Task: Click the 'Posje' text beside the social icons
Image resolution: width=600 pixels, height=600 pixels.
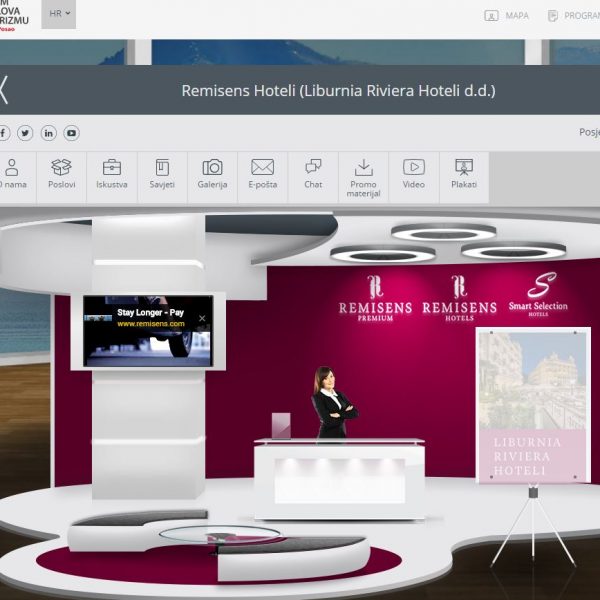Action: point(589,132)
